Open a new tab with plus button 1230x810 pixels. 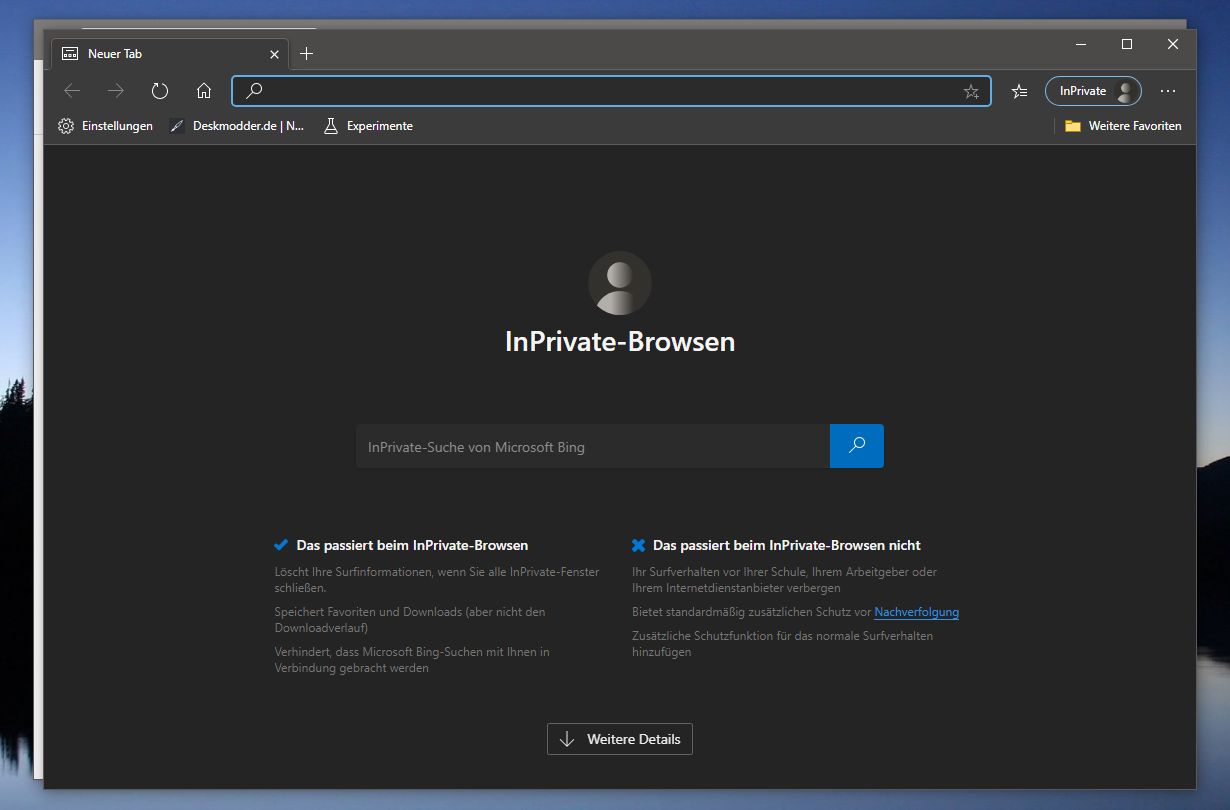[306, 54]
